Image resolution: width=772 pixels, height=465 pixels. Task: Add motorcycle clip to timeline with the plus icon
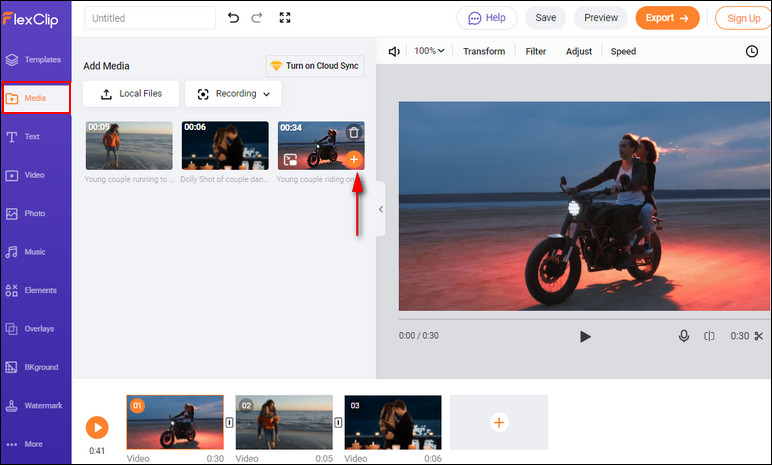pos(354,159)
